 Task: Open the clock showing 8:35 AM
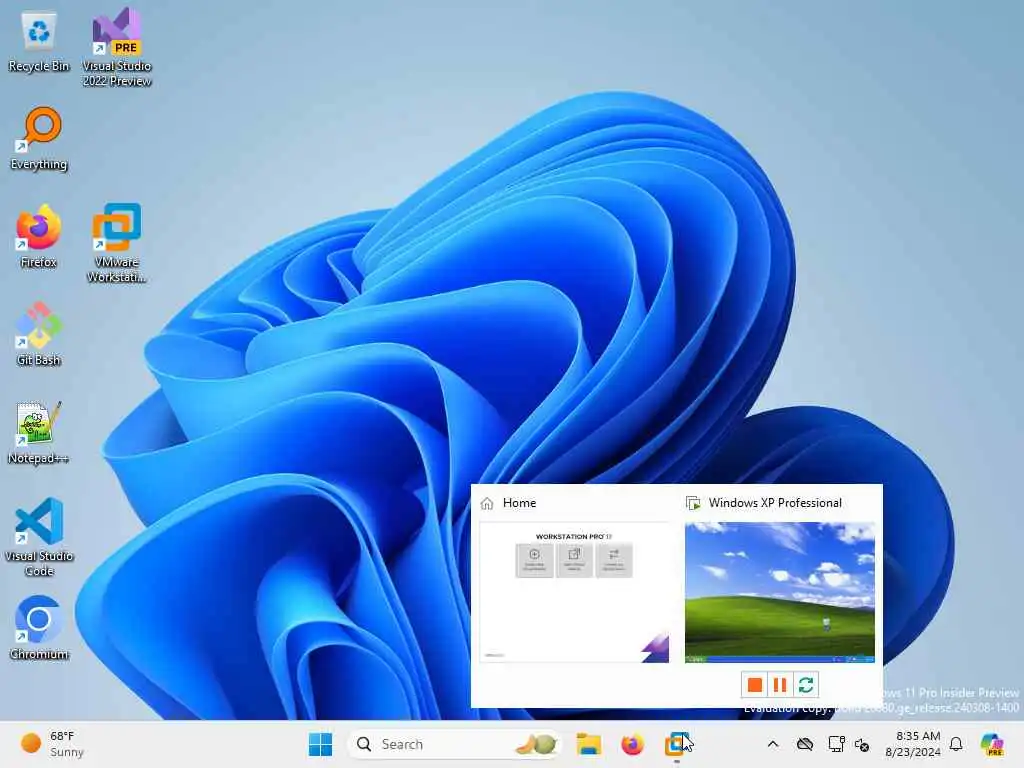point(913,744)
